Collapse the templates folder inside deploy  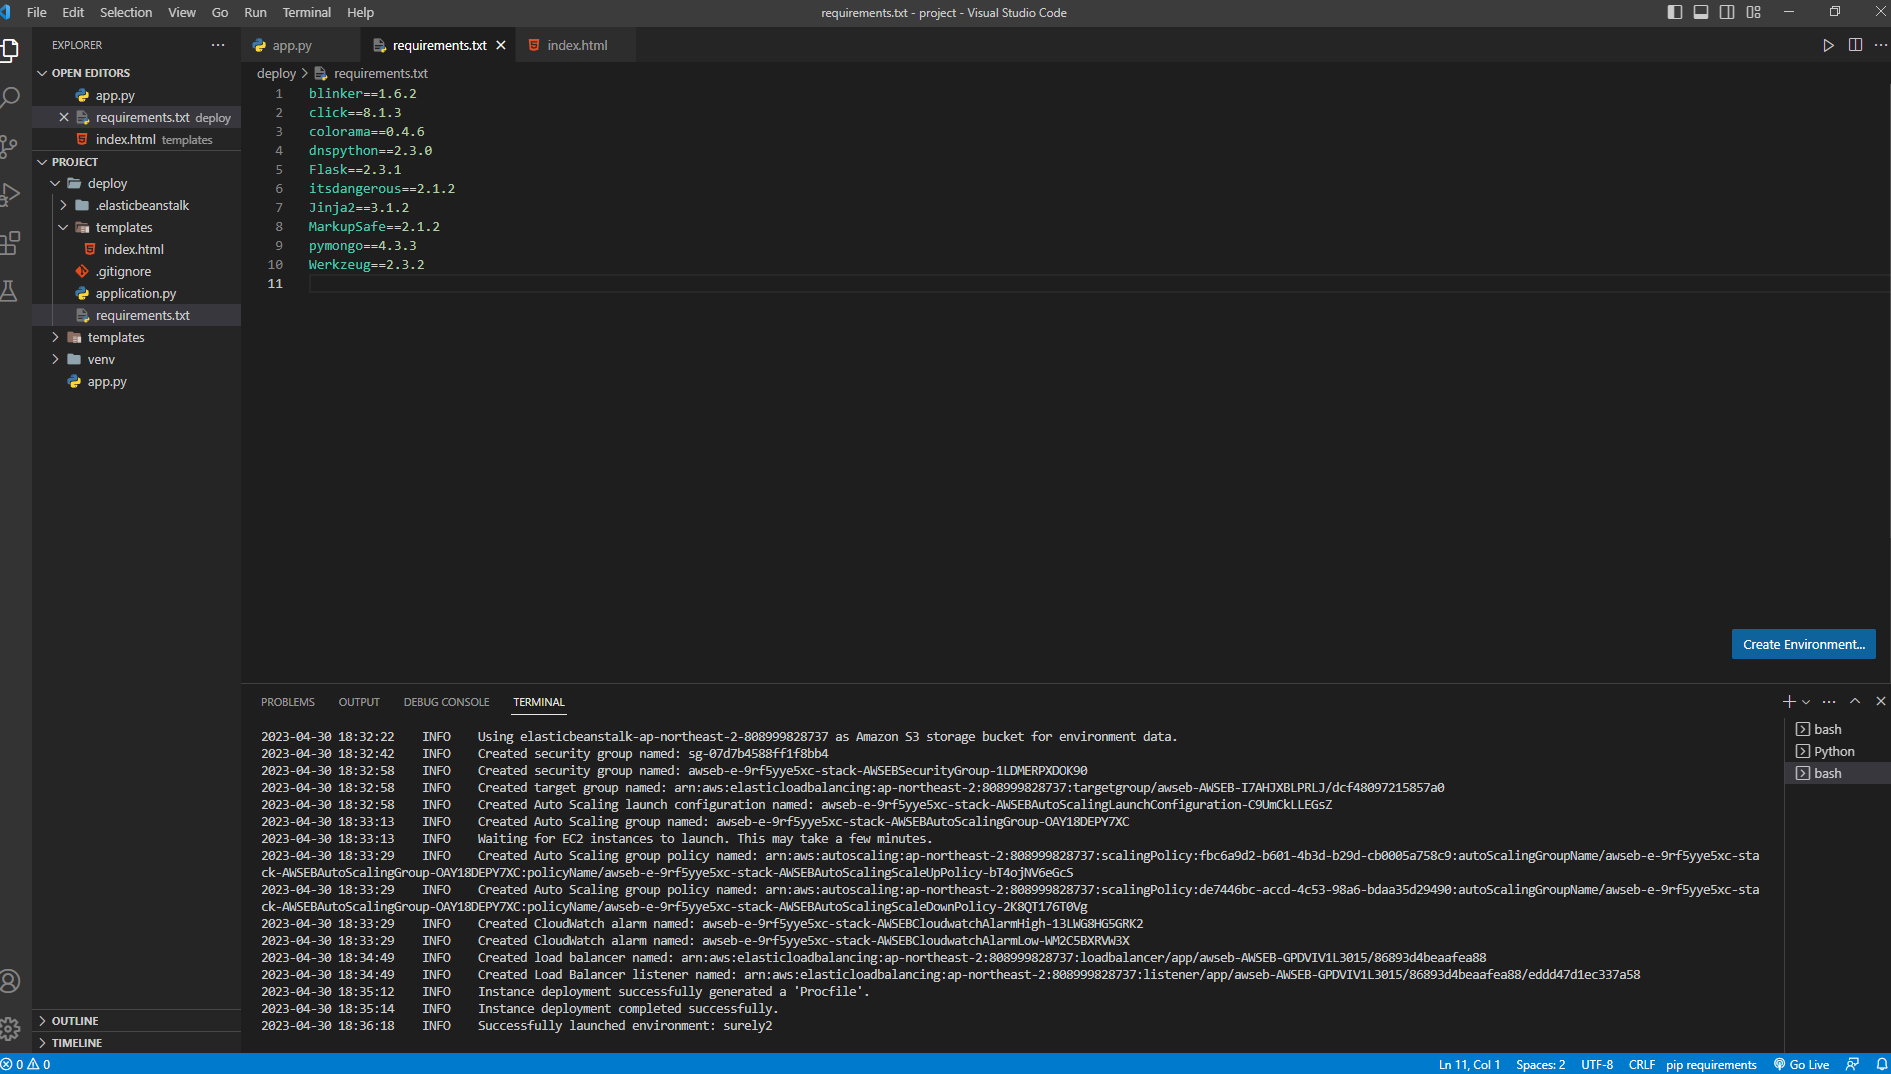click(64, 227)
